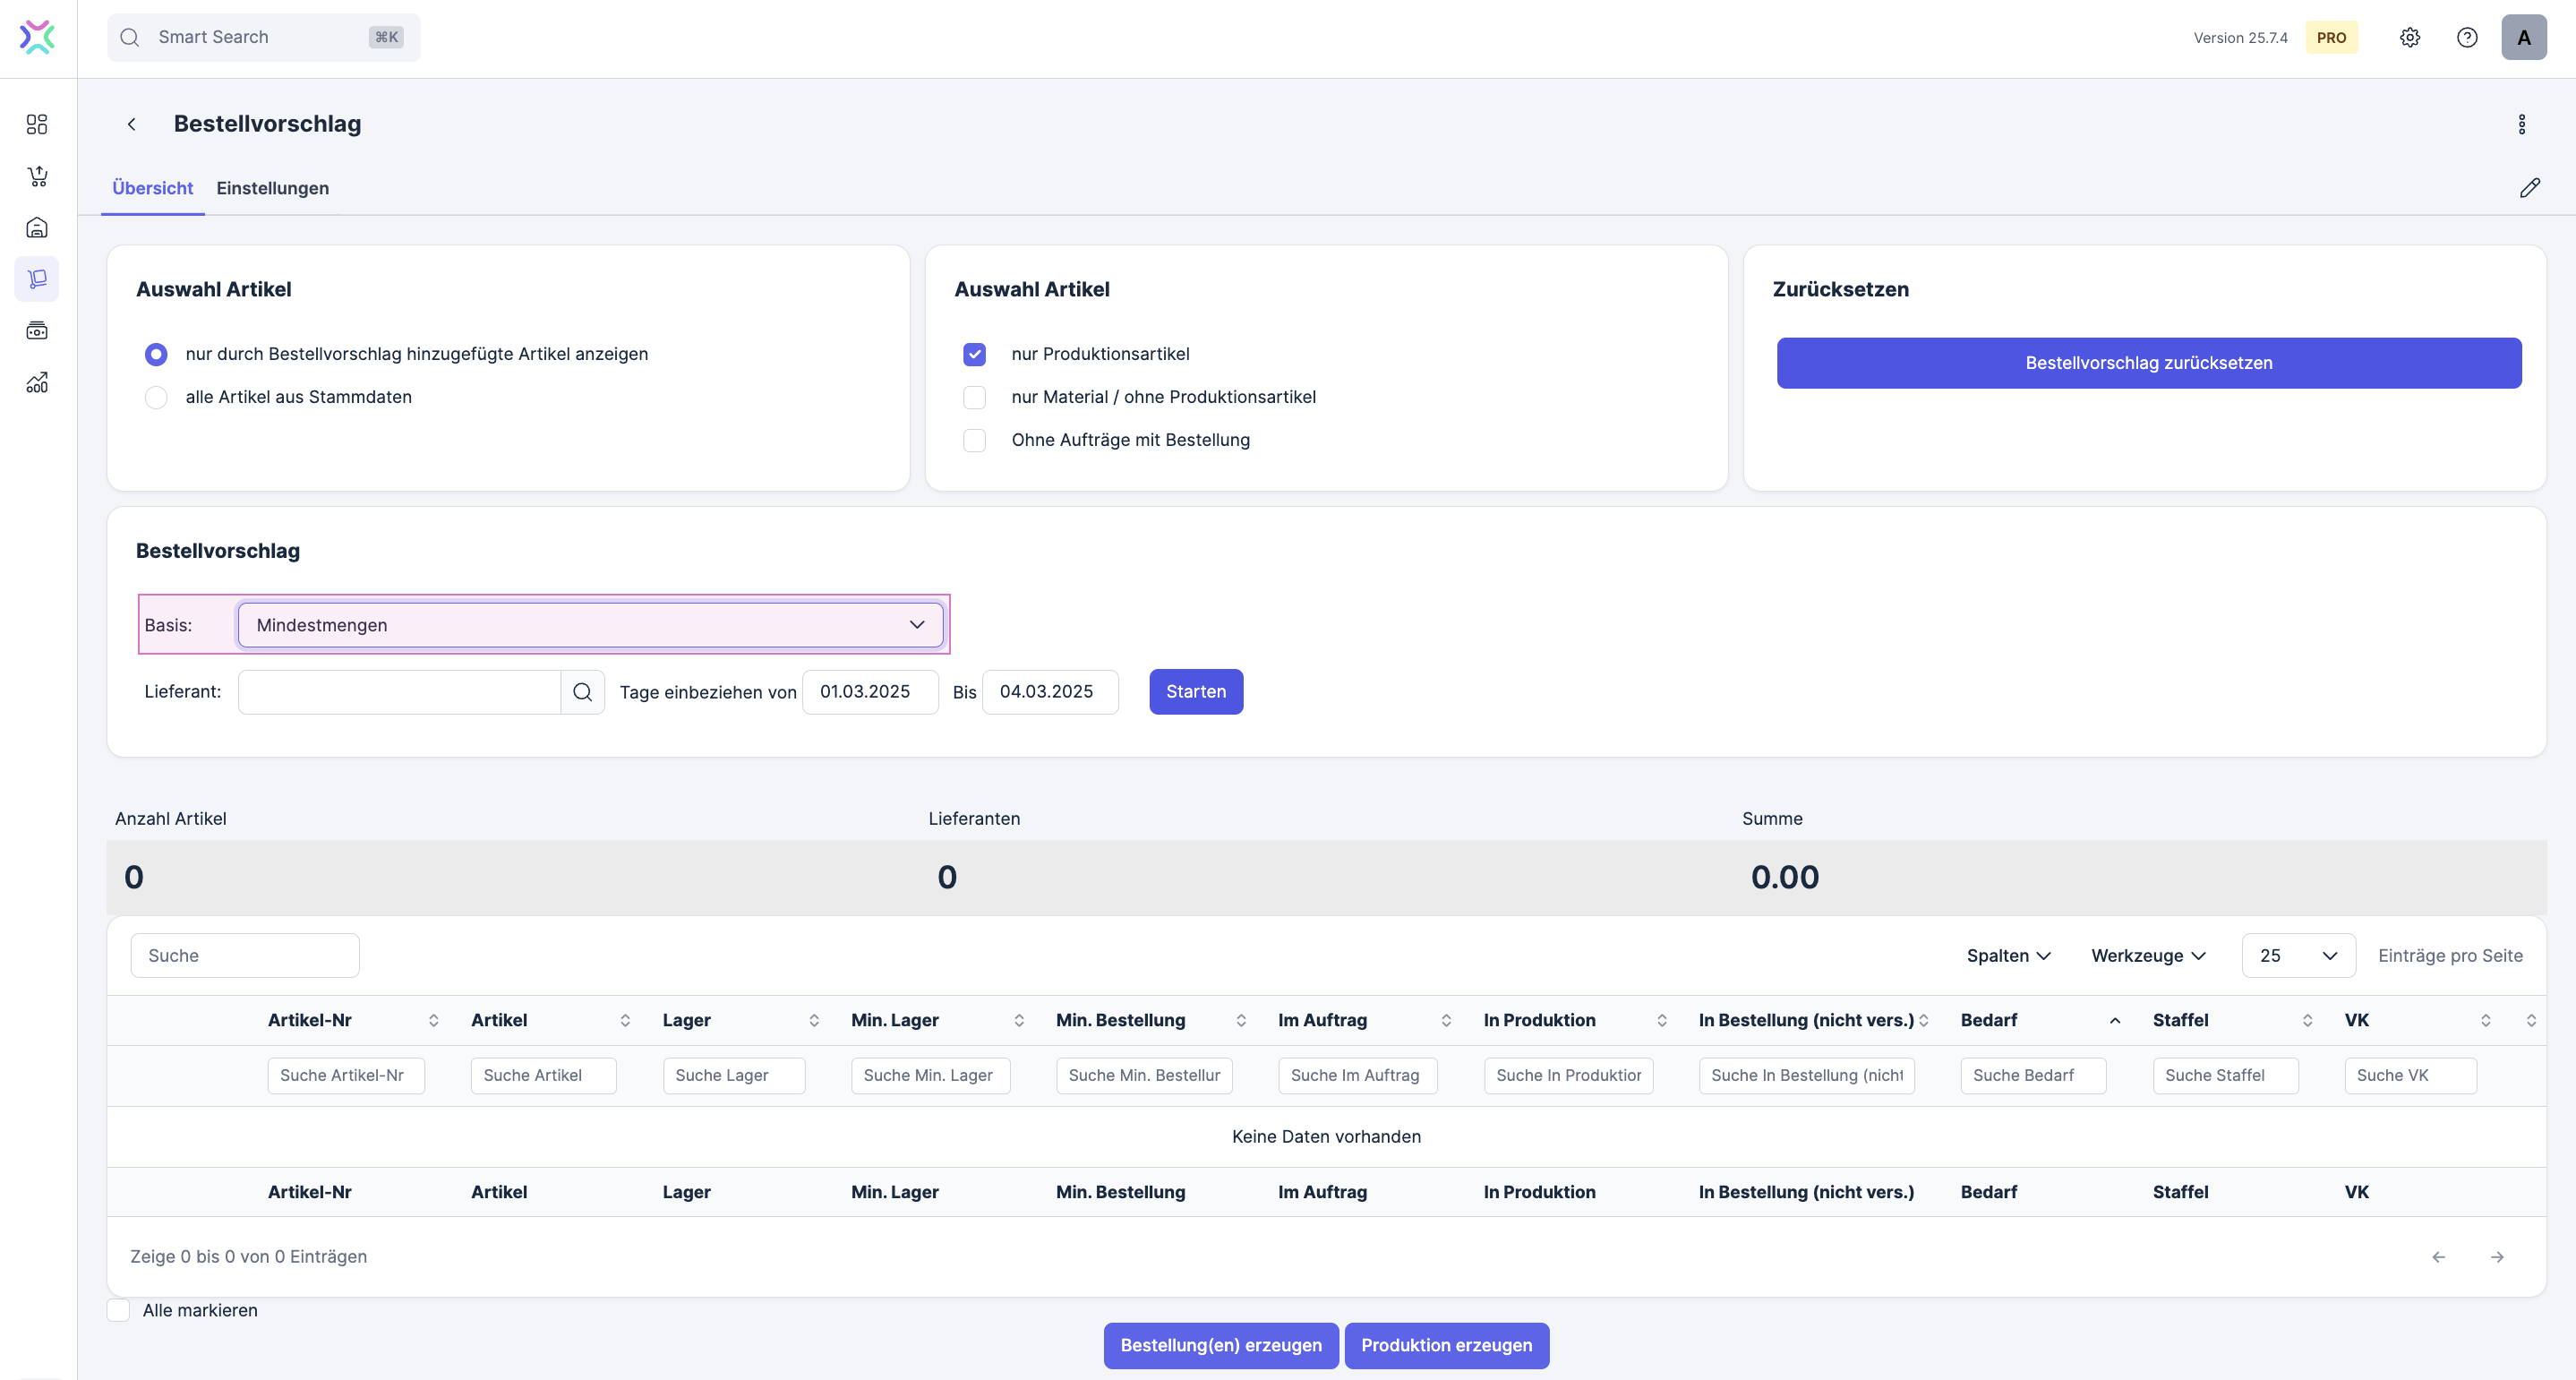Expand the Spalten dropdown

(2008, 955)
